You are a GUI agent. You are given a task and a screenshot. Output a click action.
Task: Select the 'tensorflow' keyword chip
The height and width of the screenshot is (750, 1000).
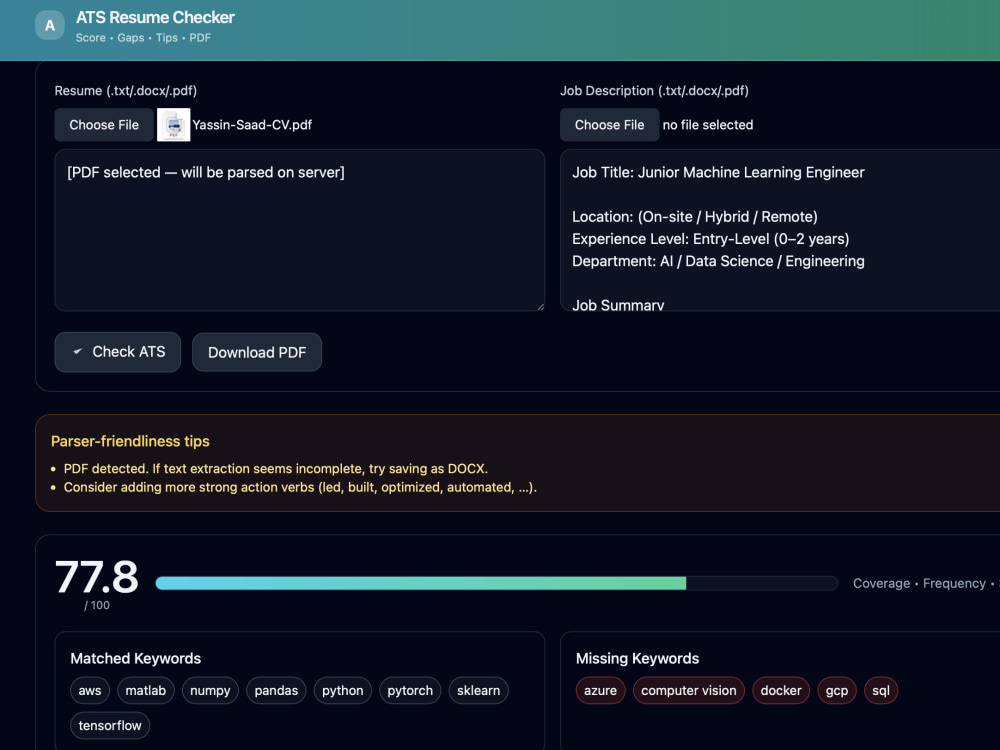[x=110, y=726]
